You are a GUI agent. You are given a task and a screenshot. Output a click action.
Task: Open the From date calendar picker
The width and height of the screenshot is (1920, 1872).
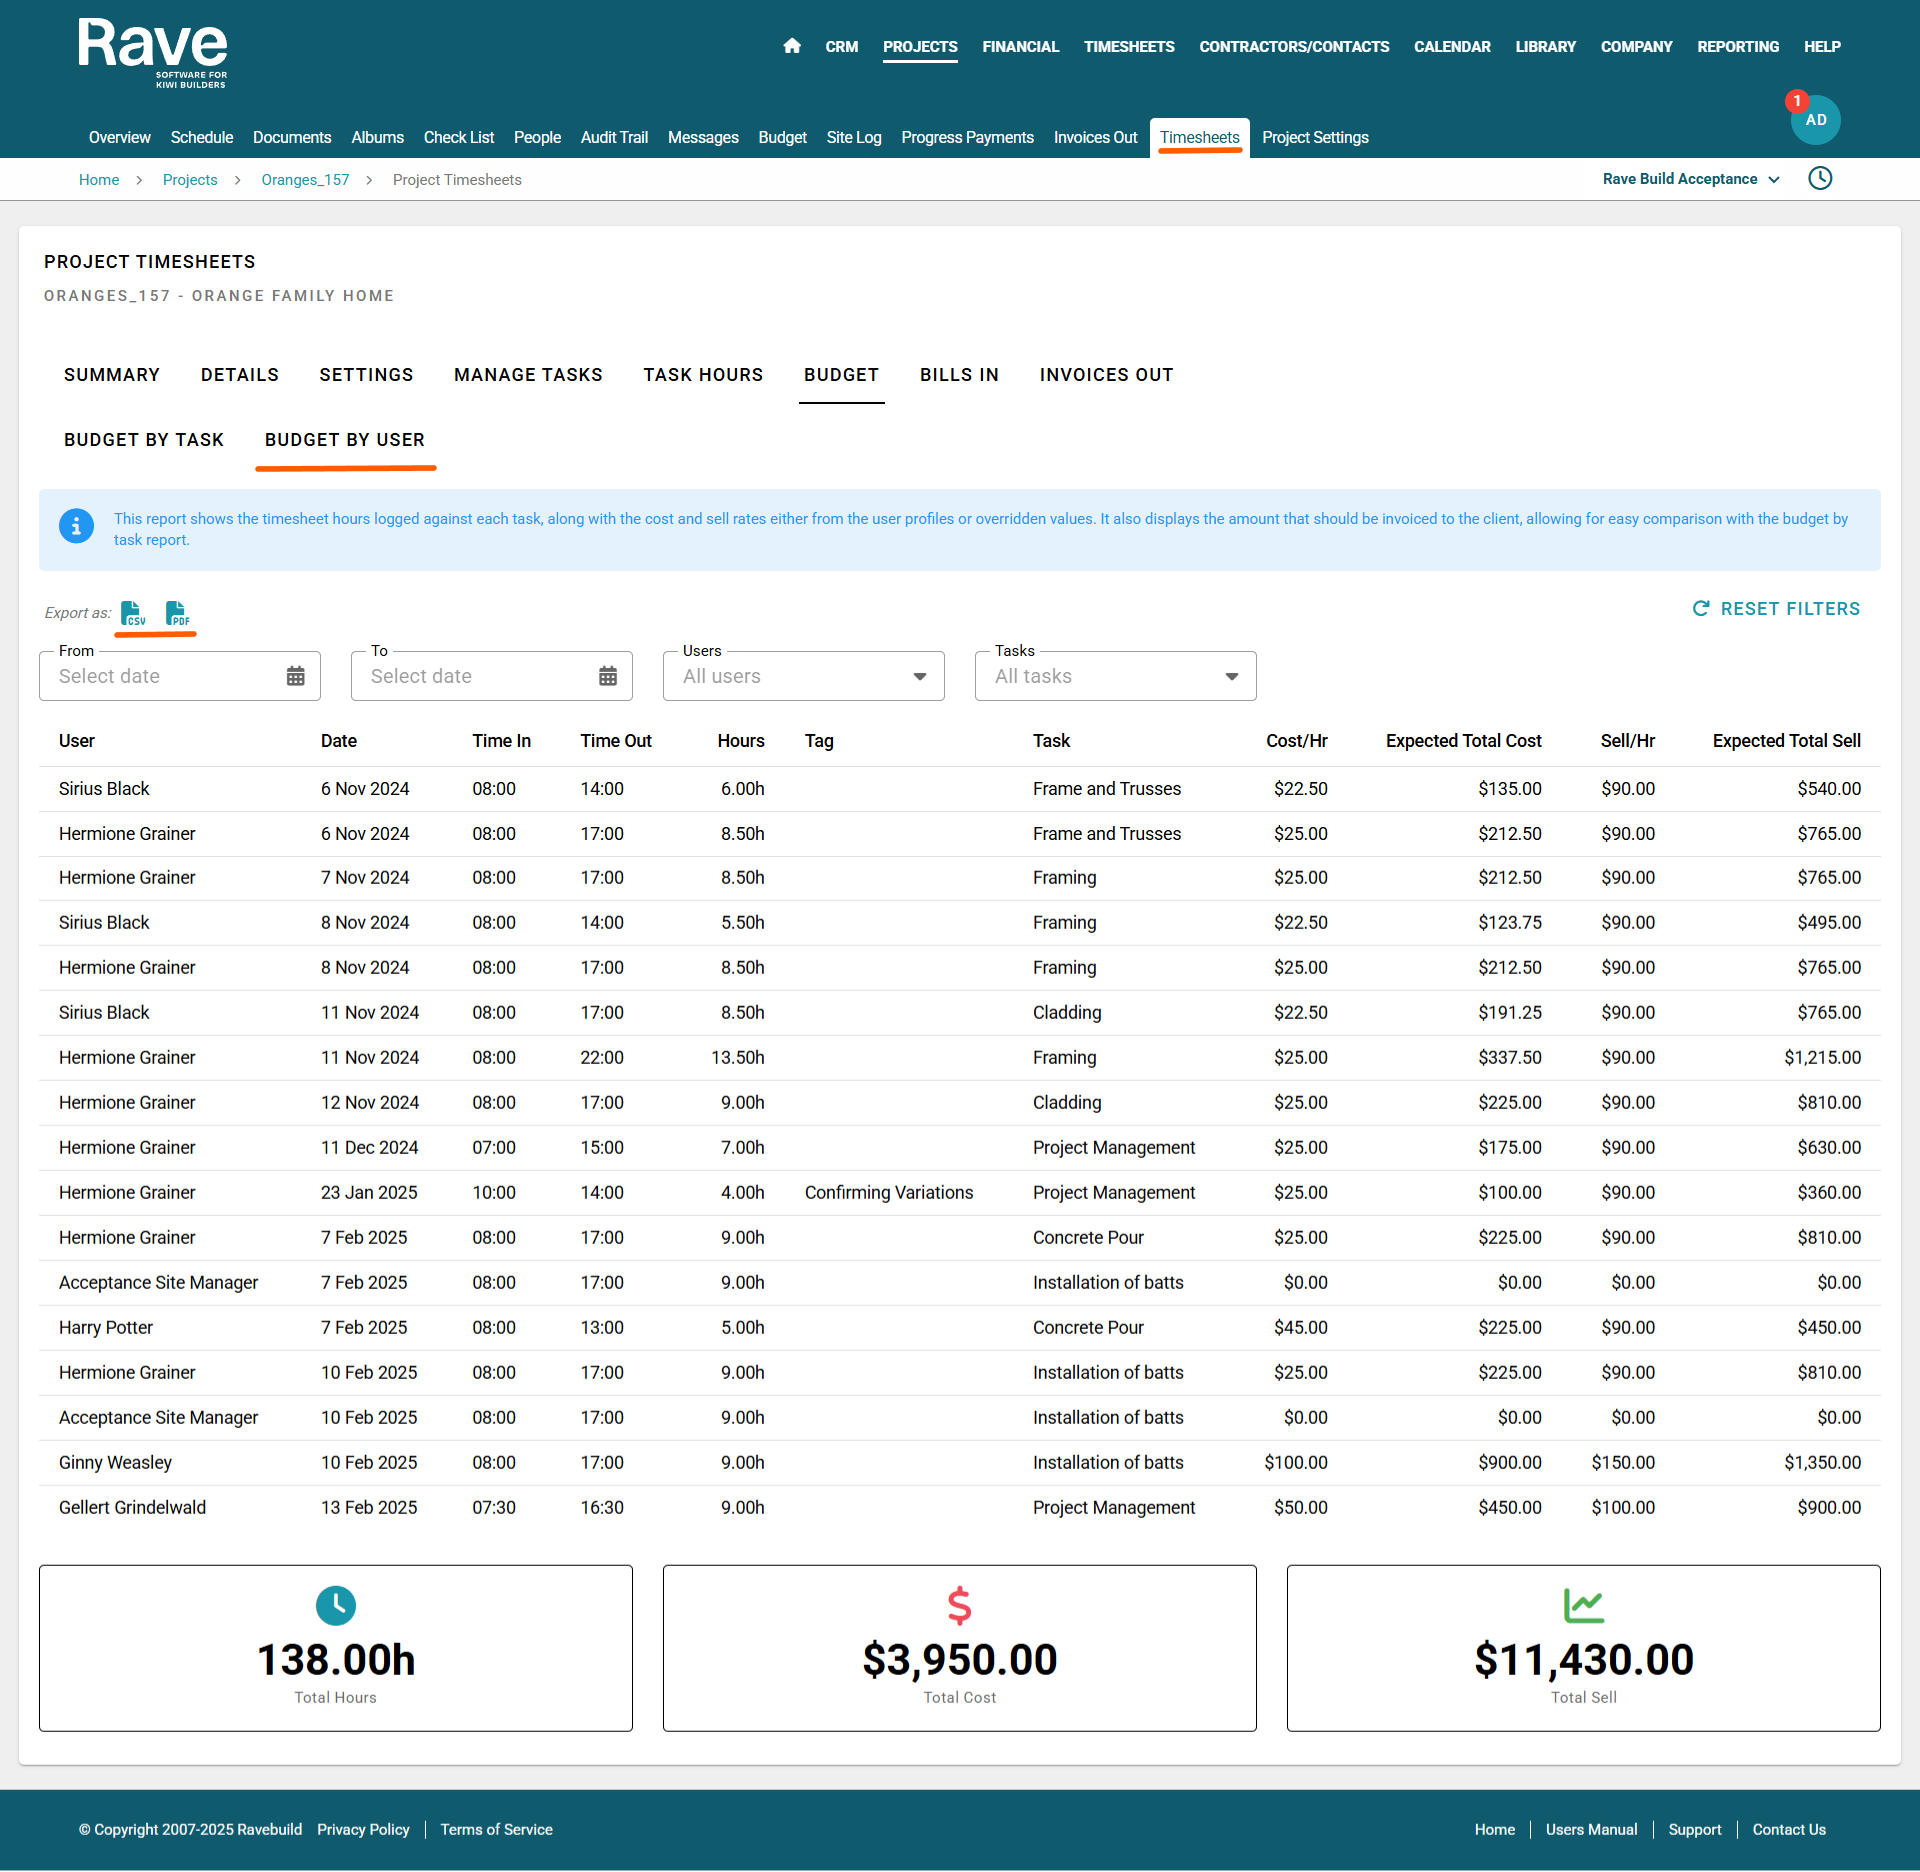tap(296, 677)
